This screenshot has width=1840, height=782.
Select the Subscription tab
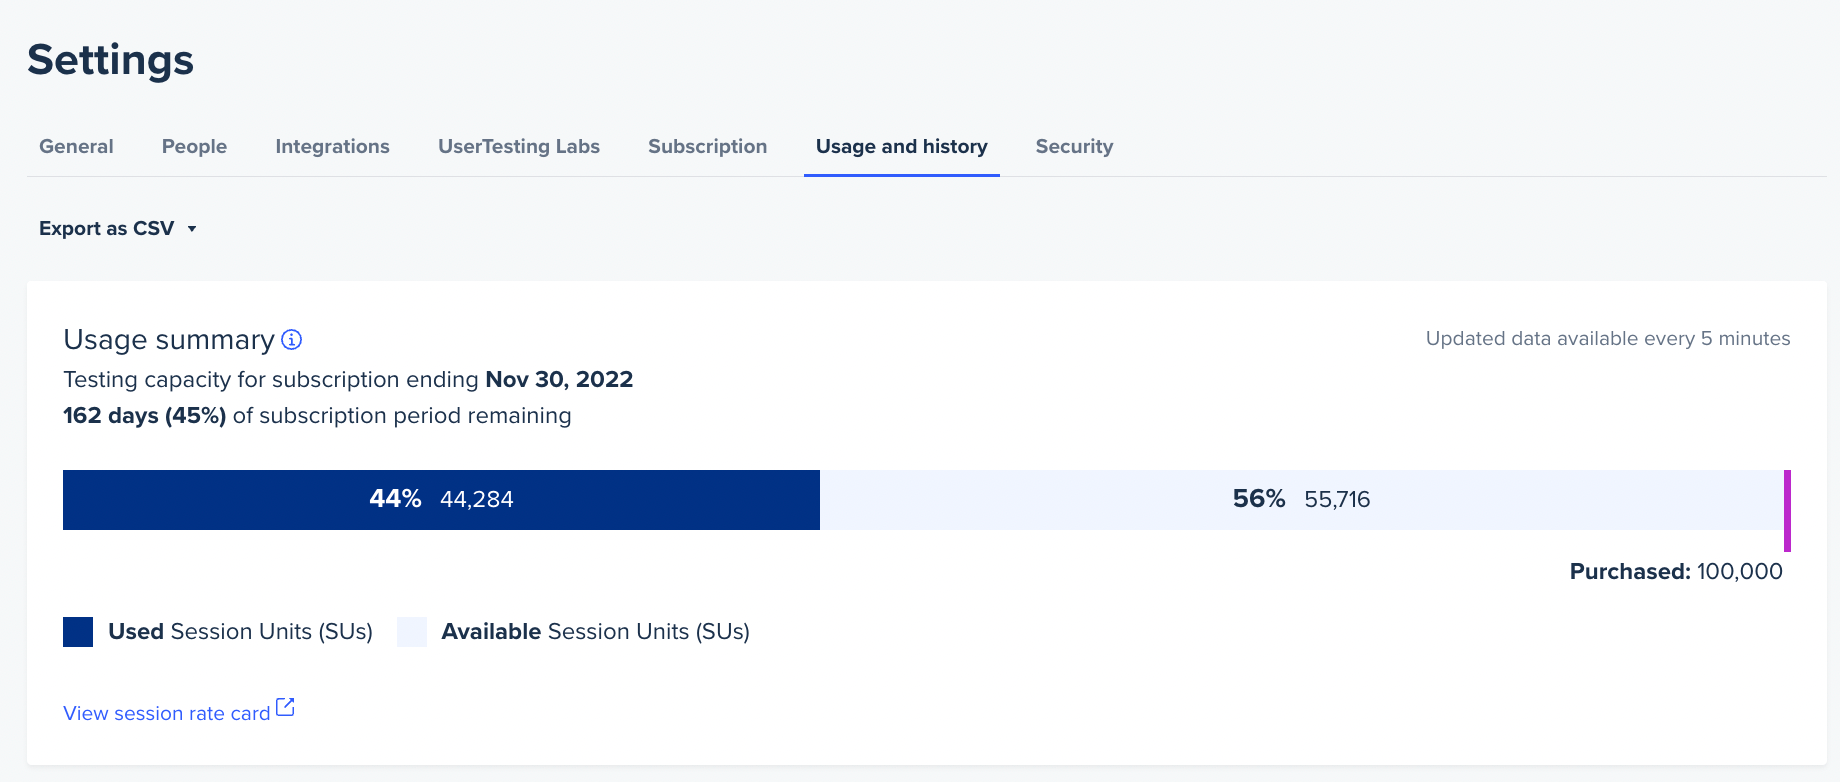707,147
